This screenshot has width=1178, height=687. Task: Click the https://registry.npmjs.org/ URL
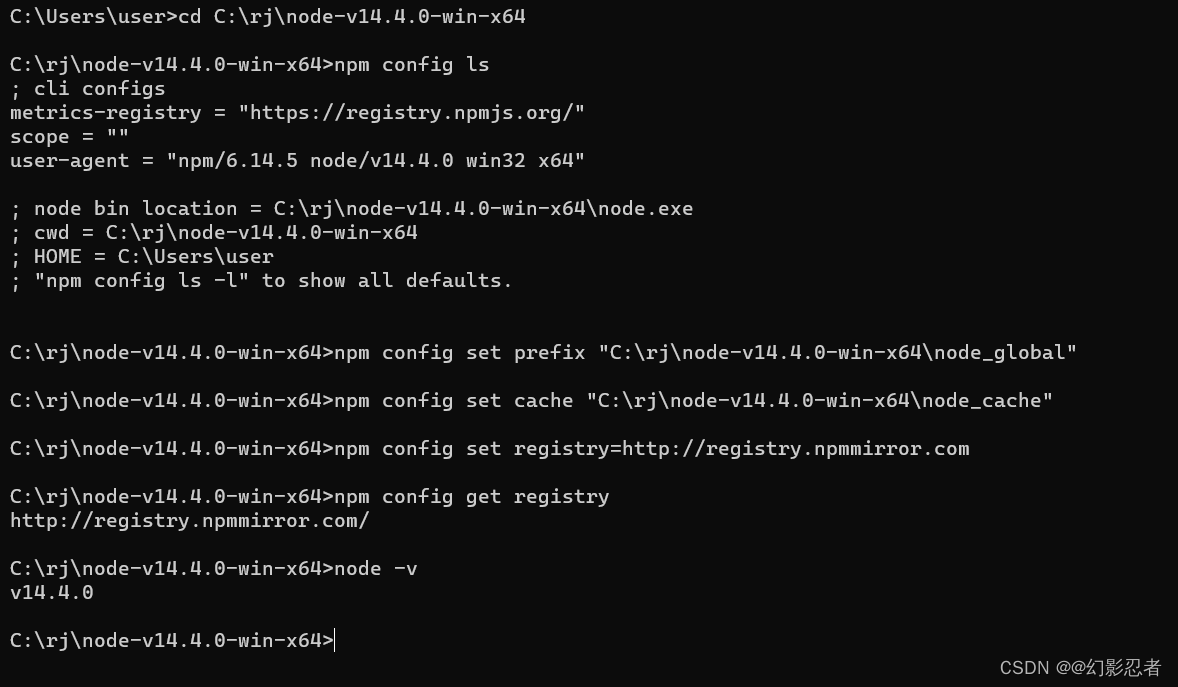click(411, 113)
